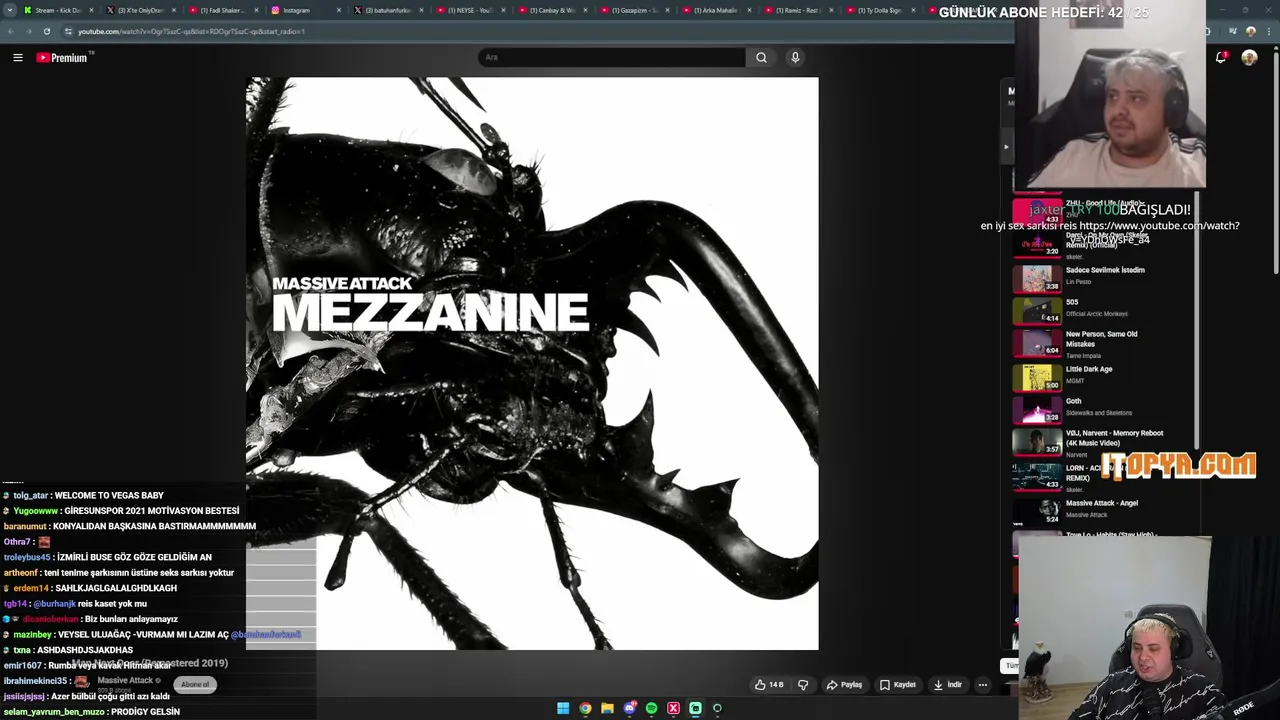Switch to the Gazapizm tab

click(x=634, y=10)
